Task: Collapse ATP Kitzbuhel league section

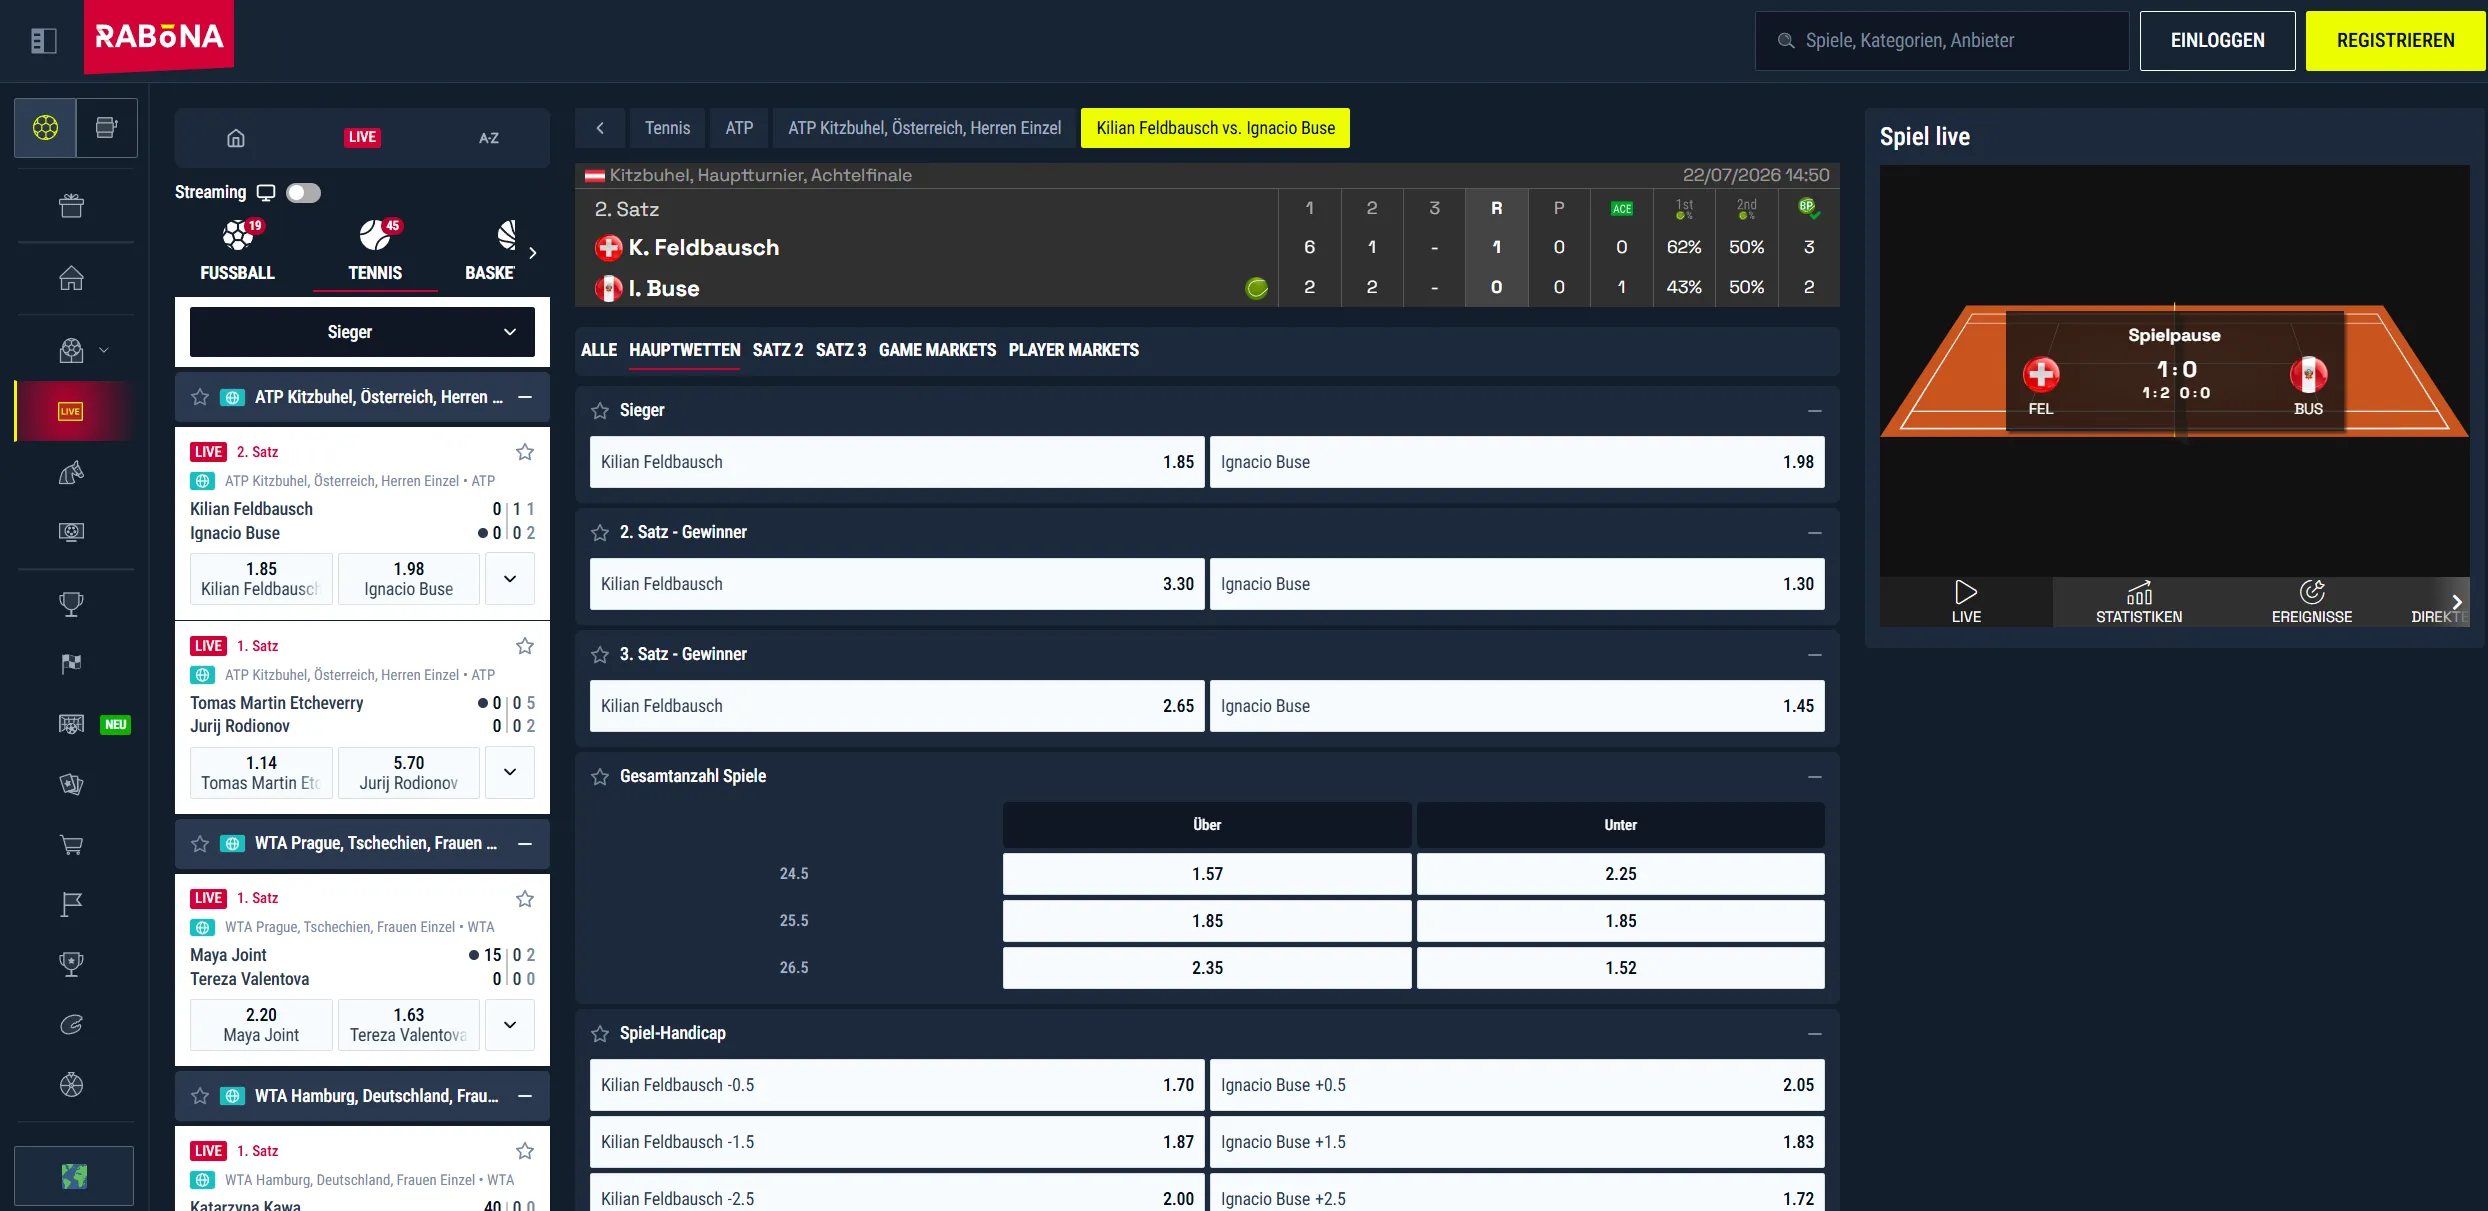Action: [525, 397]
